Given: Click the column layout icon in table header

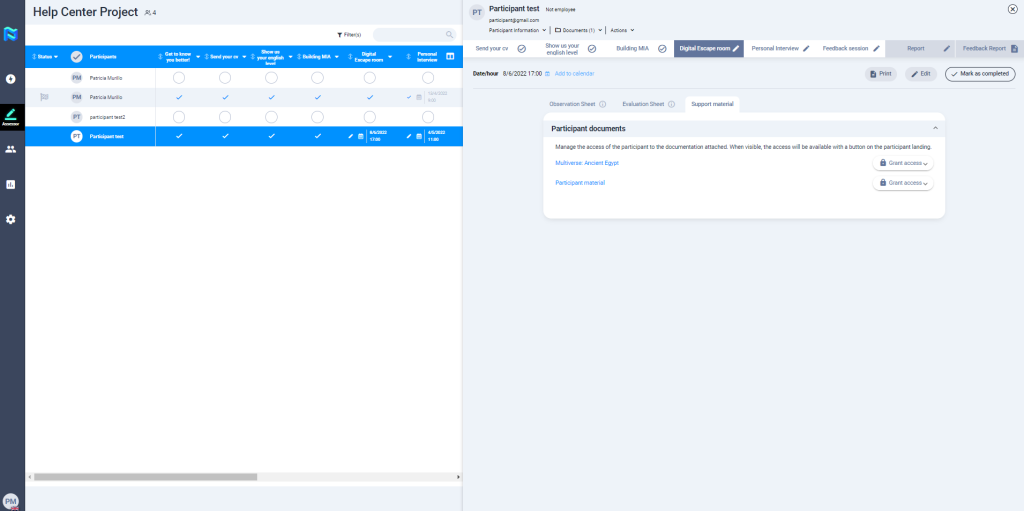Looking at the screenshot, I should click(449, 56).
